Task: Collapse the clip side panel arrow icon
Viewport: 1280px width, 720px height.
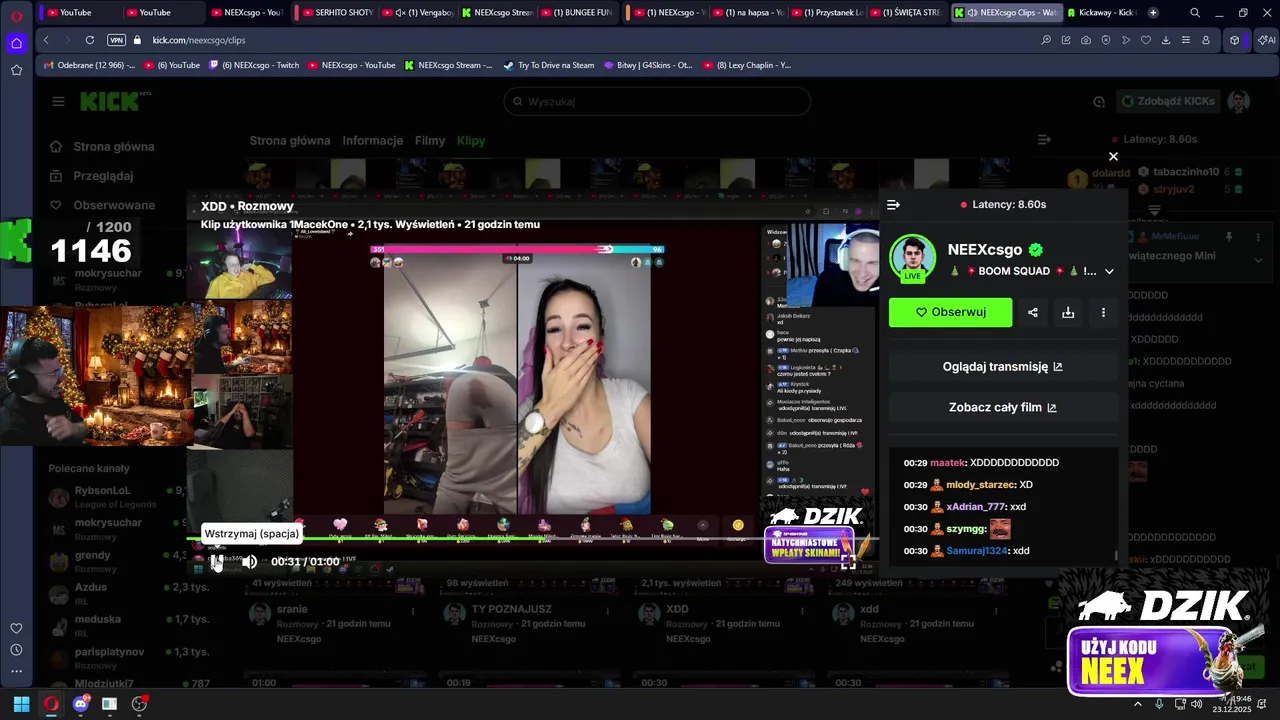Action: pyautogui.click(x=893, y=205)
